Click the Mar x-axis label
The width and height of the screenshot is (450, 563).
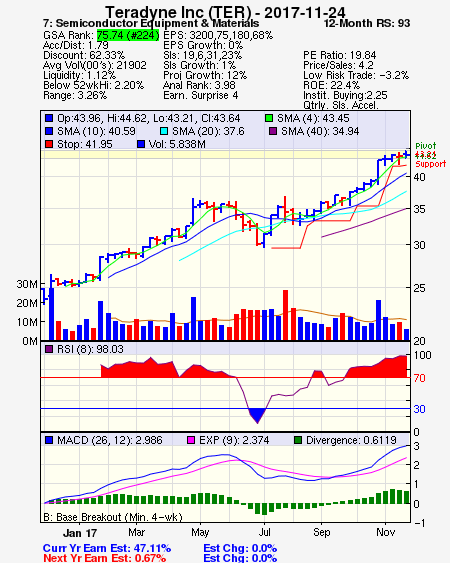click(136, 532)
